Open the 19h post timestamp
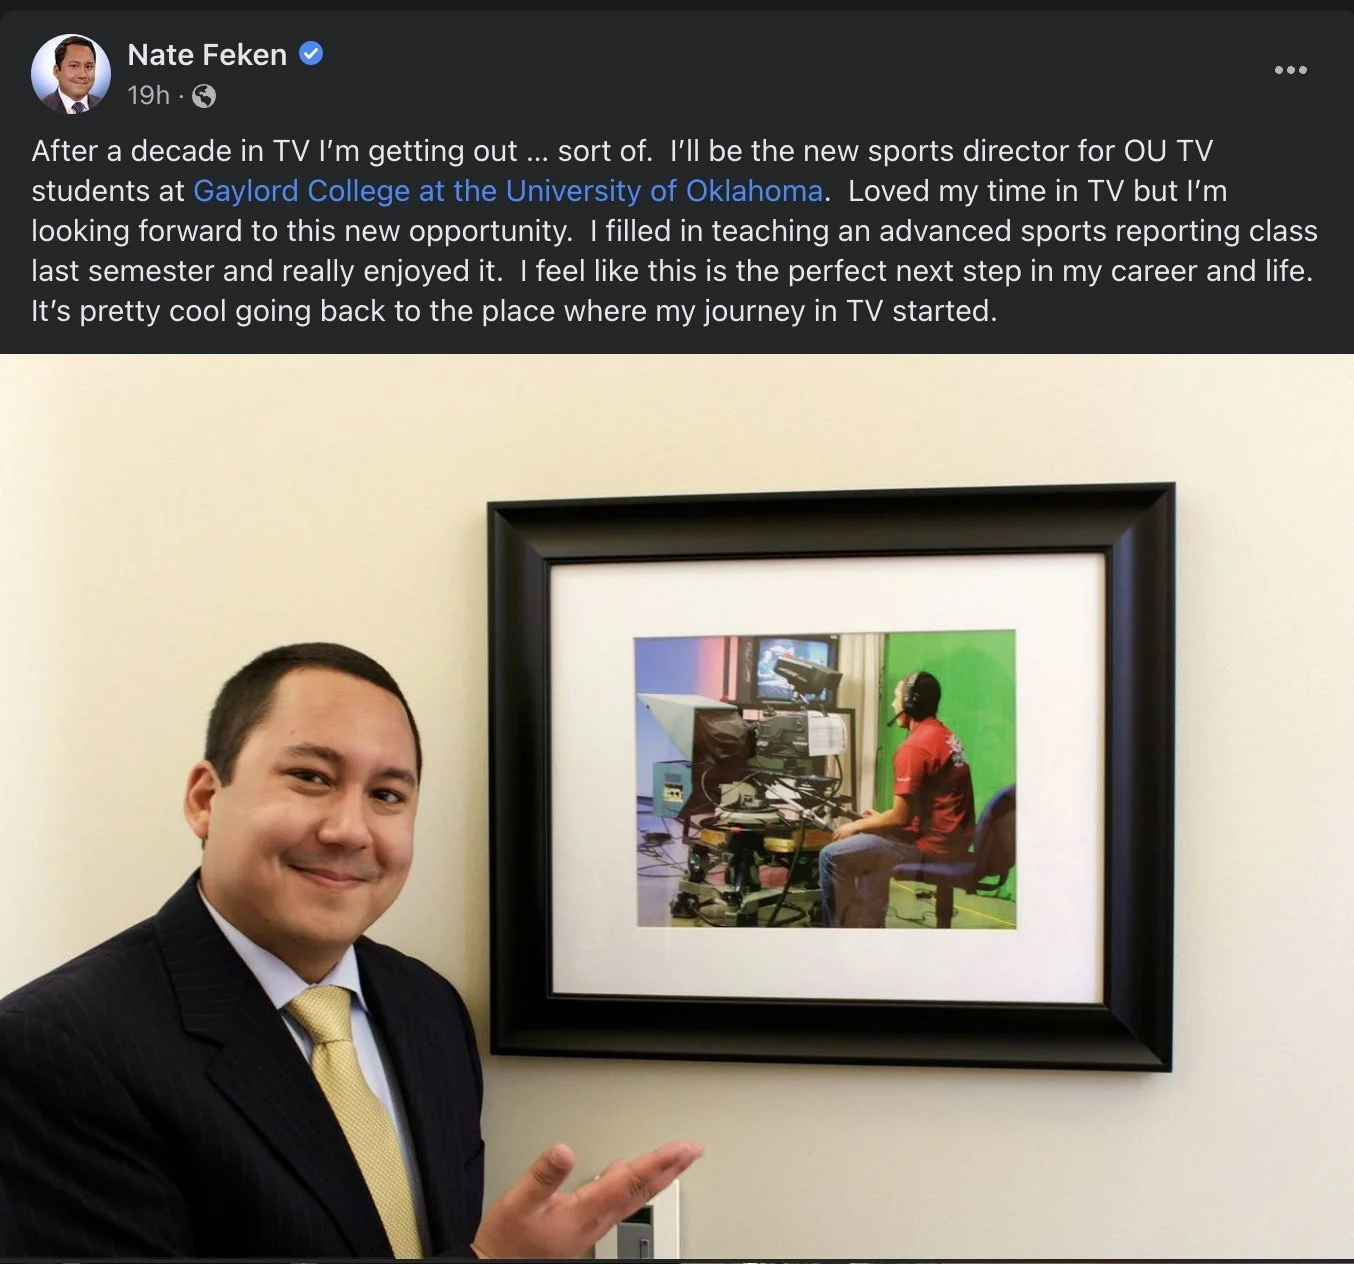 148,95
